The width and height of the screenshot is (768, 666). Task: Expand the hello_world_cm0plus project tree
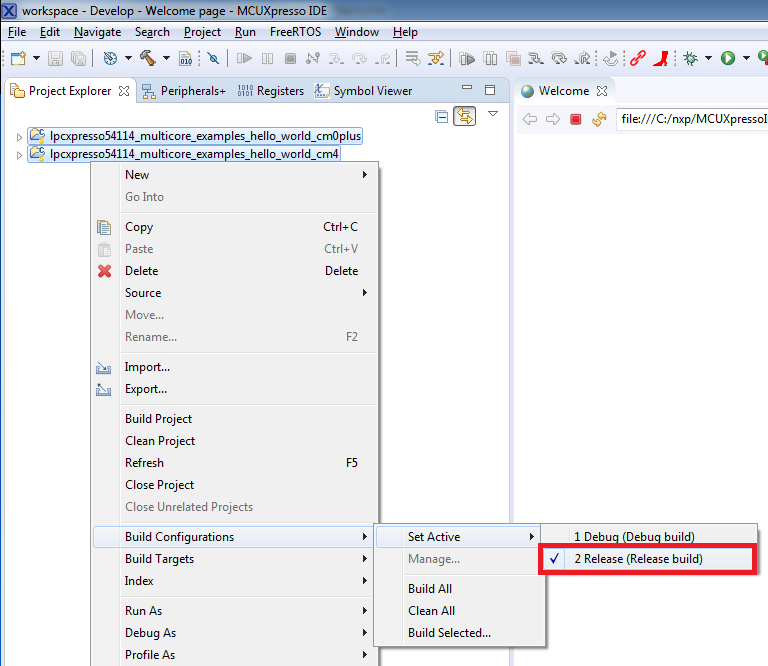point(18,137)
